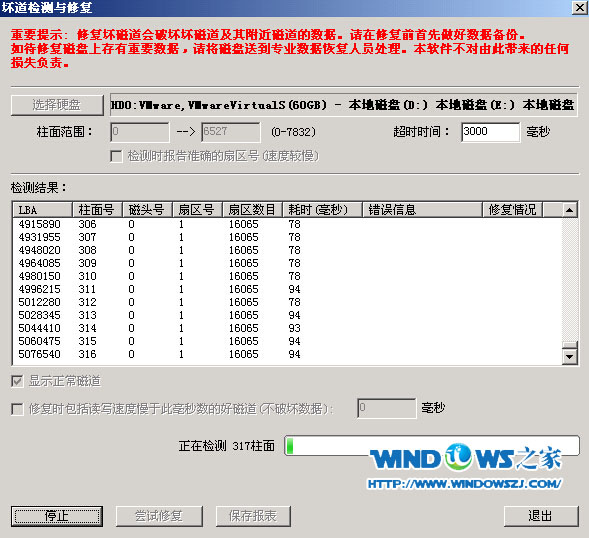
Task: Close the 坏道检测与修复 dialog
Action: click(x=579, y=8)
